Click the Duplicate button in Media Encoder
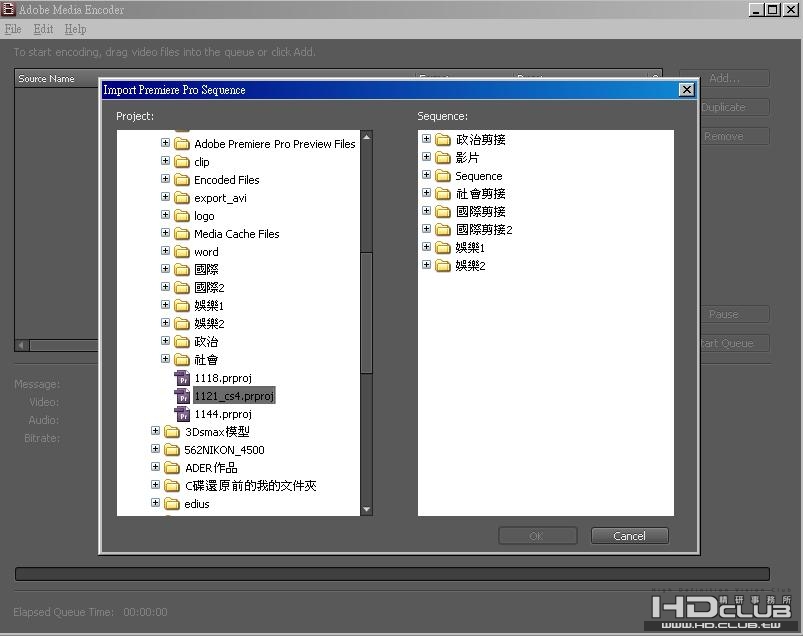Screen dimensions: 803x636 tap(734, 107)
